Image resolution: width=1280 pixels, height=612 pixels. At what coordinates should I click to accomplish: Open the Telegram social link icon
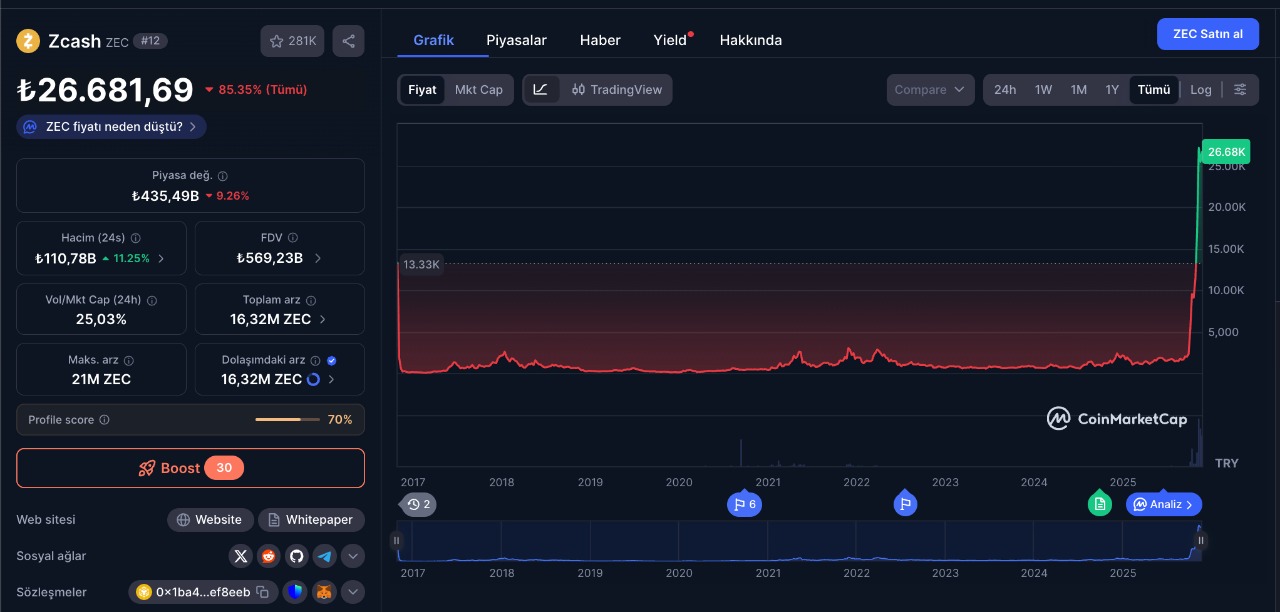tap(324, 556)
